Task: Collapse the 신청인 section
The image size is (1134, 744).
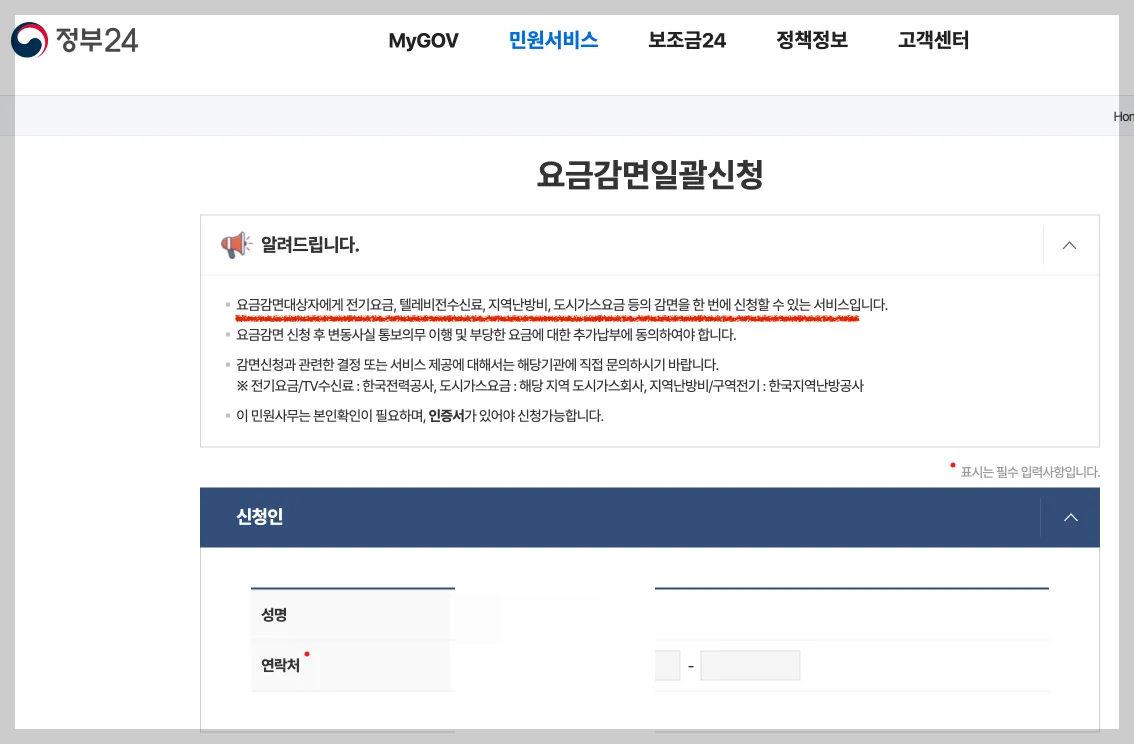Action: click(x=1070, y=518)
